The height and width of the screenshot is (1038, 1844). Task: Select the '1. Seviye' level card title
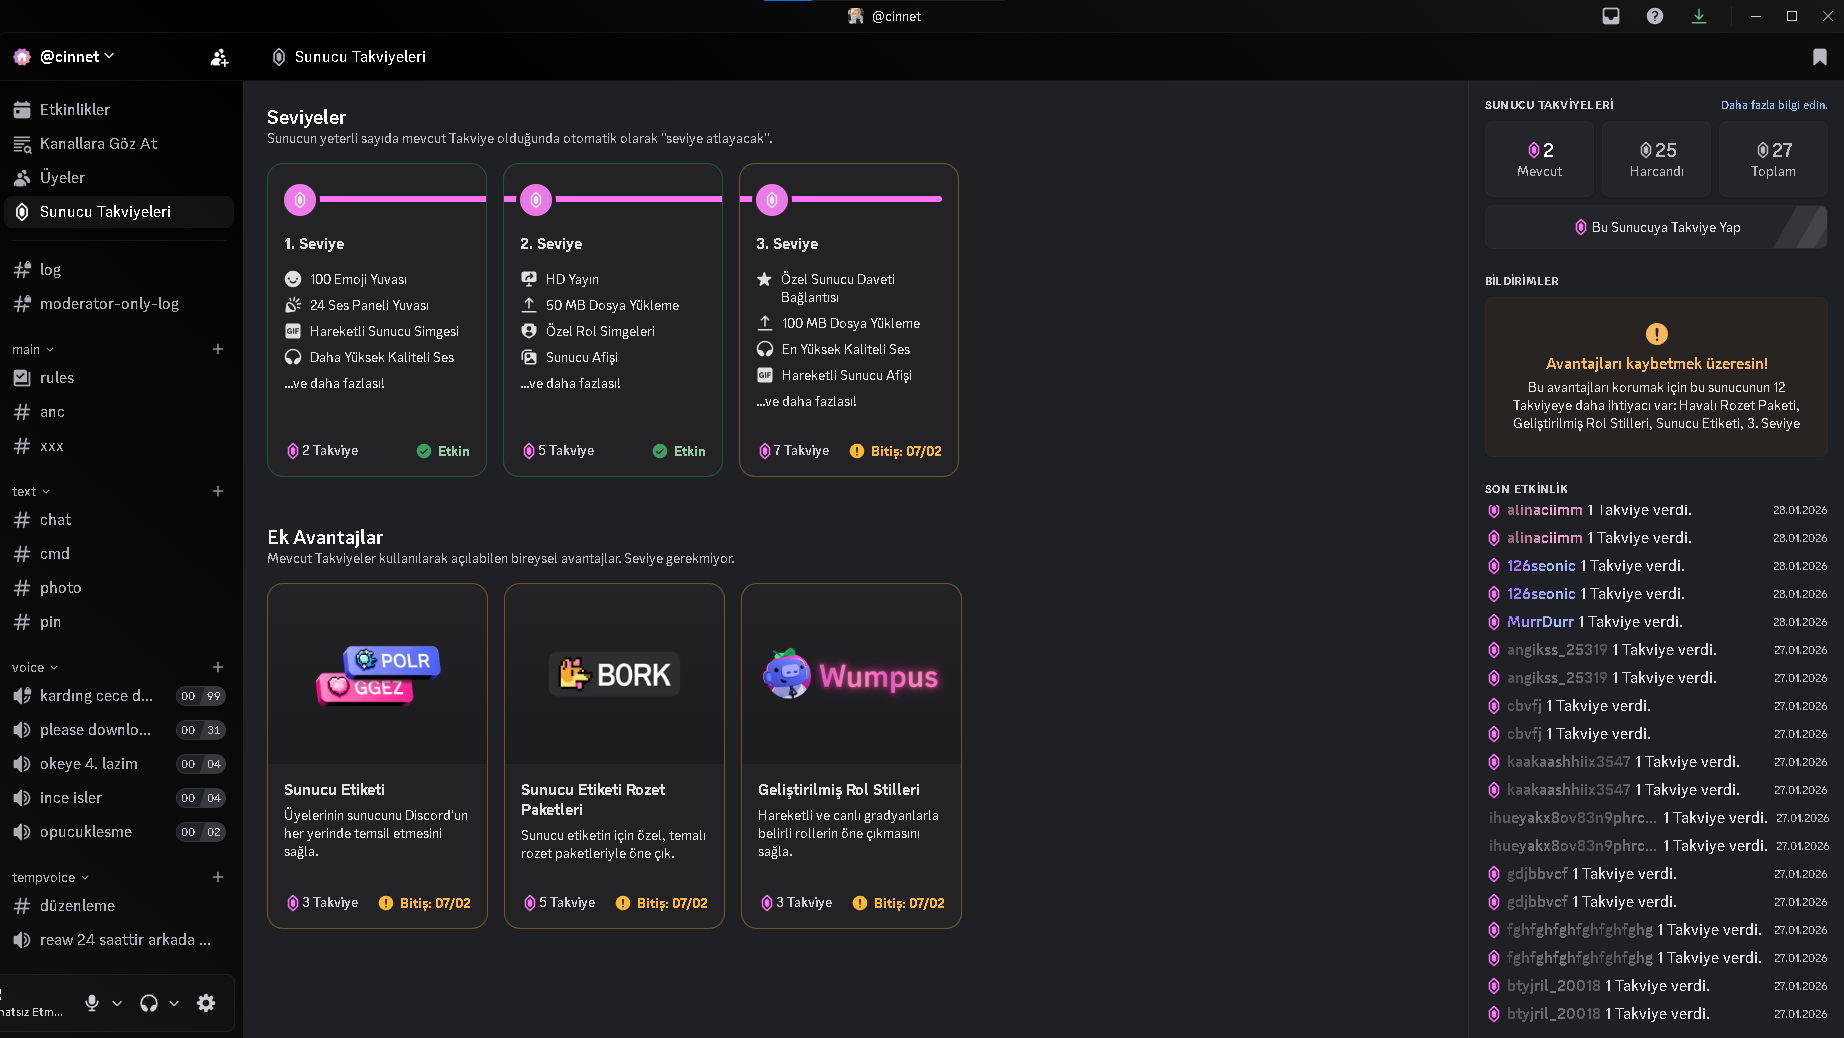(314, 244)
